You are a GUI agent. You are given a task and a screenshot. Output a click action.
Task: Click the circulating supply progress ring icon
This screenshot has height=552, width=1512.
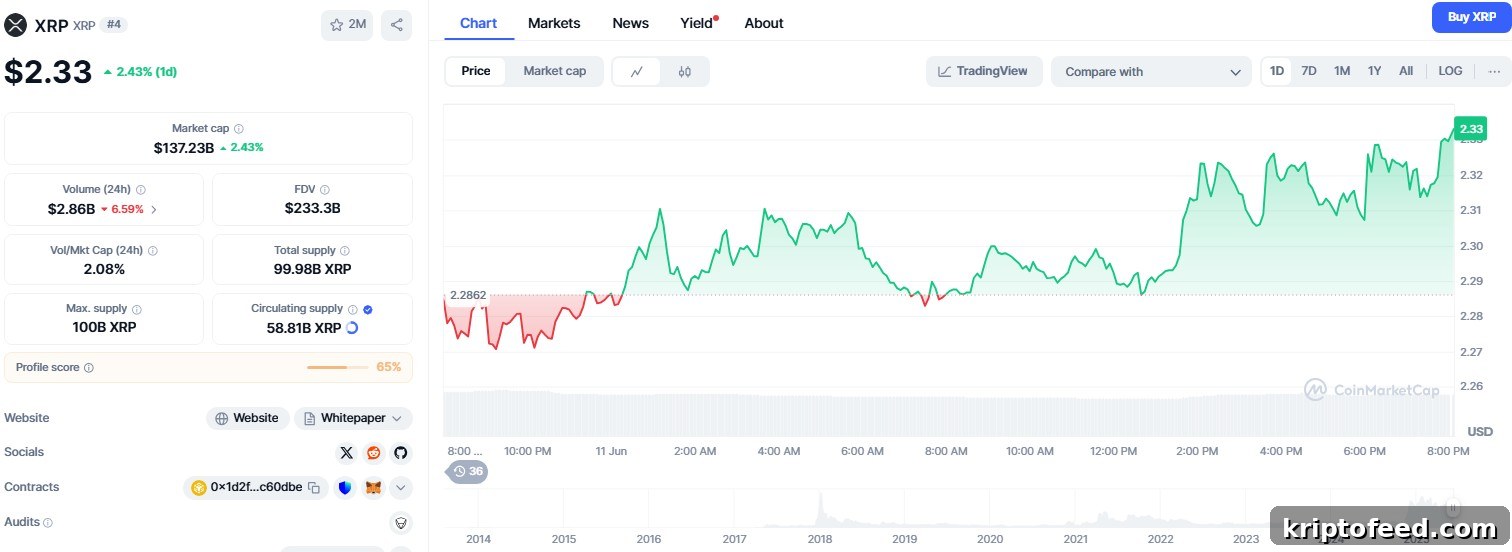coord(352,328)
